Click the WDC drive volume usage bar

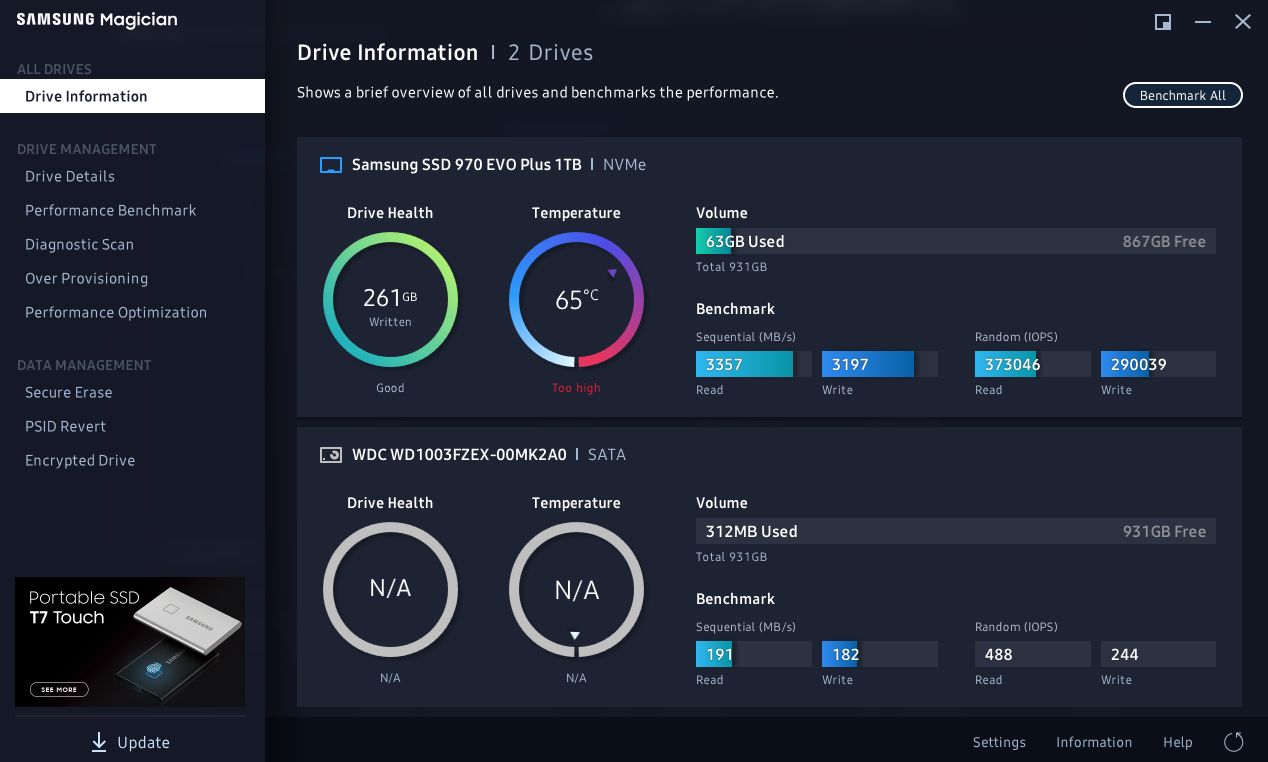coord(956,531)
